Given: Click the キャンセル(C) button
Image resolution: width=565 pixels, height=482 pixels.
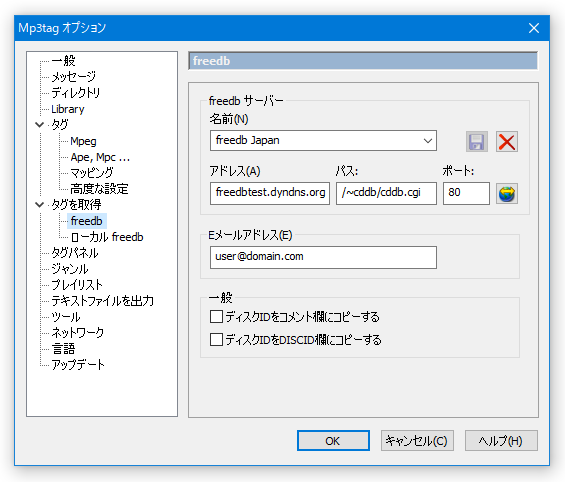Looking at the screenshot, I should [x=417, y=441].
